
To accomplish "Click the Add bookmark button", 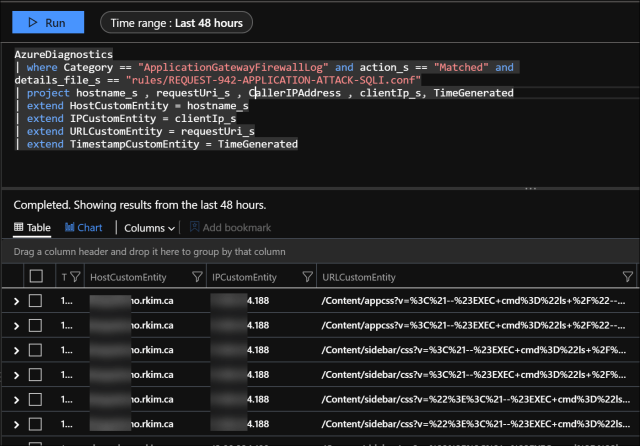I will 230,228.
